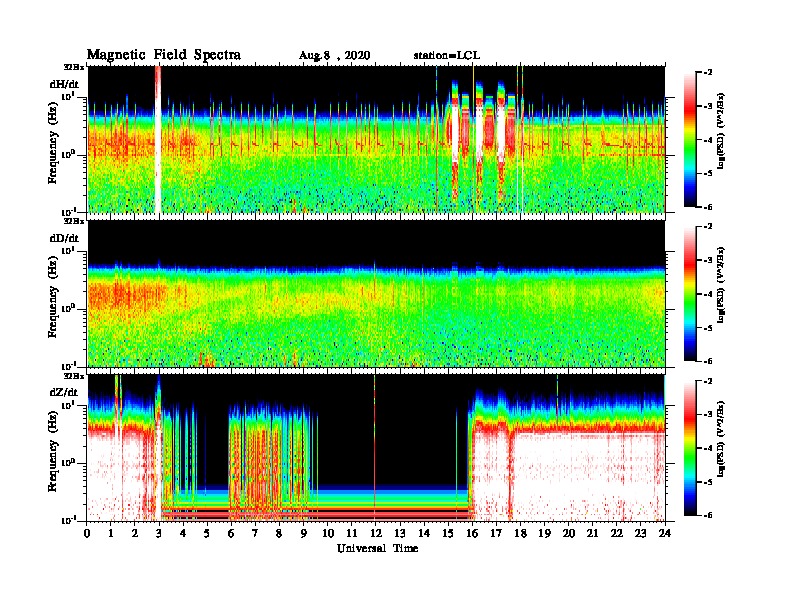Image resolution: width=792 pixels, height=612 pixels.
Task: Click the "station=LCL" label
Action: click(447, 56)
